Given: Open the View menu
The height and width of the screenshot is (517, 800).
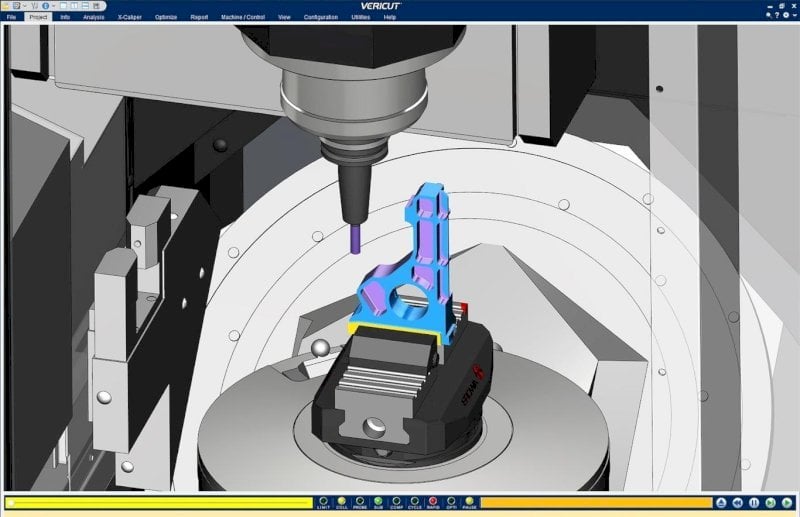Looking at the screenshot, I should point(284,17).
